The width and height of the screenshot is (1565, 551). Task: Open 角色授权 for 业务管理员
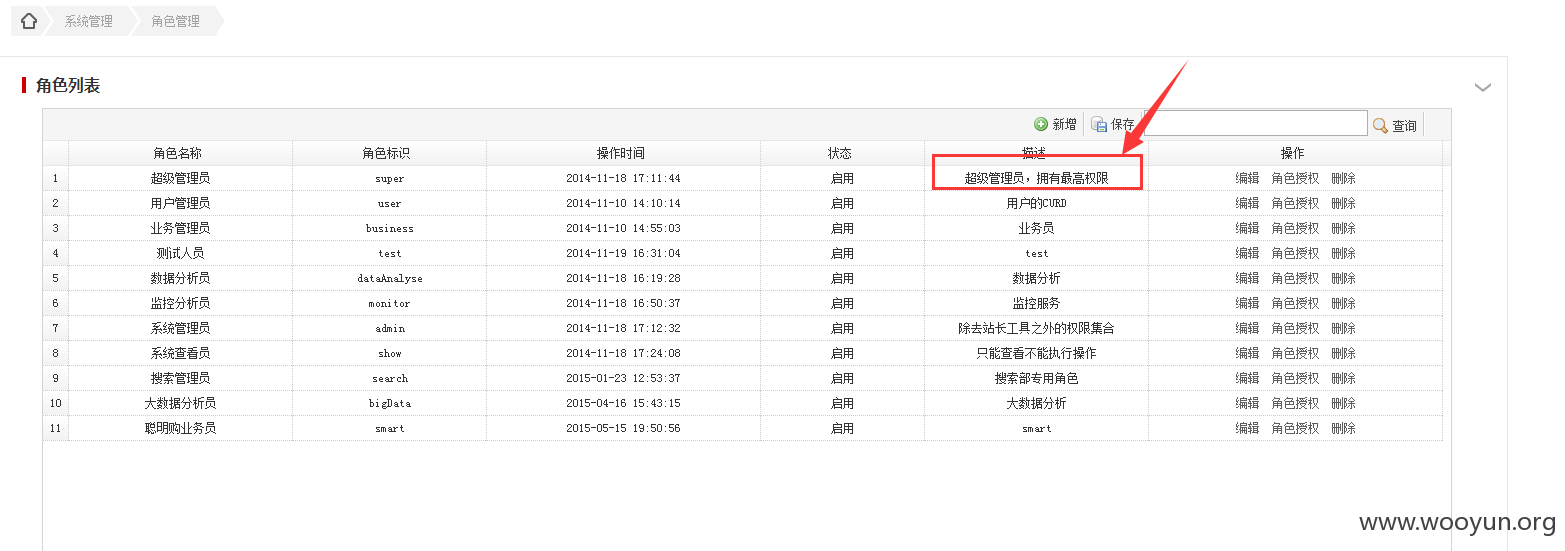tap(1295, 228)
